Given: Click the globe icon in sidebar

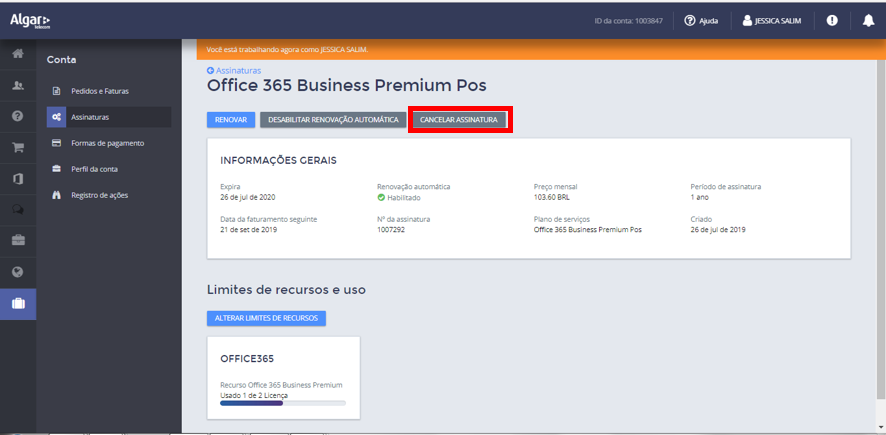Looking at the screenshot, I should [x=18, y=271].
